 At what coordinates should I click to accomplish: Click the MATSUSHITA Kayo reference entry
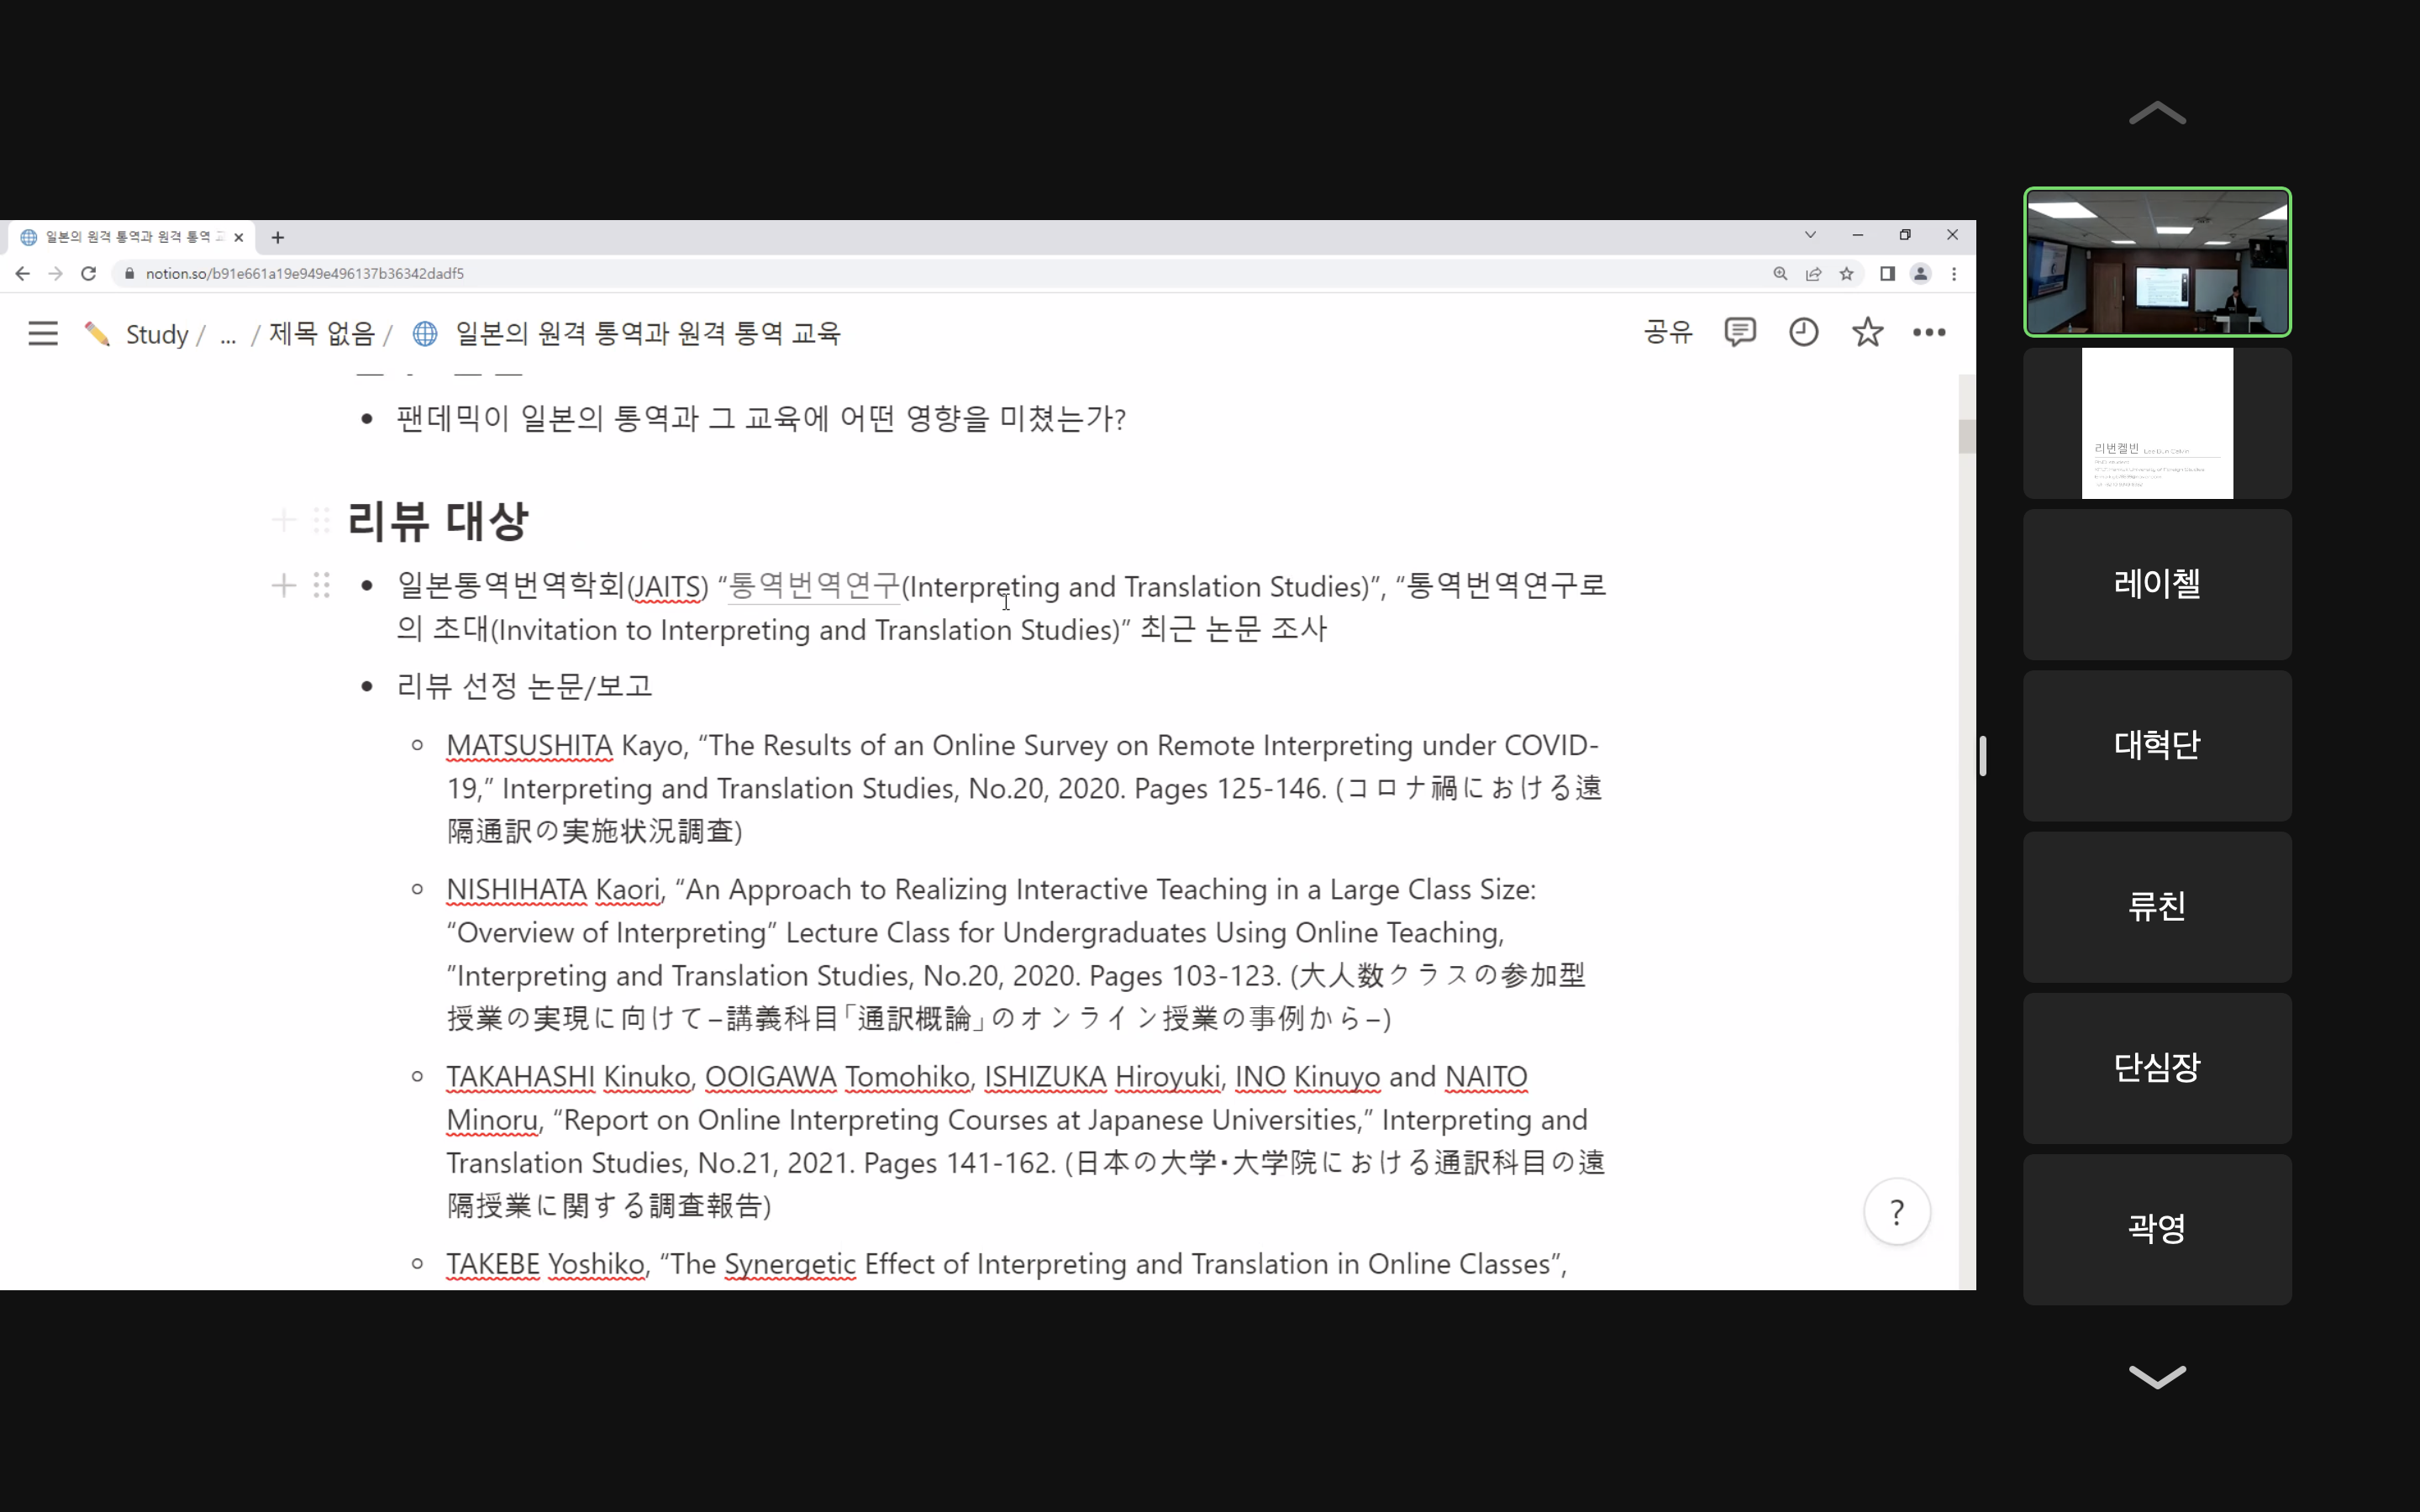[1024, 788]
